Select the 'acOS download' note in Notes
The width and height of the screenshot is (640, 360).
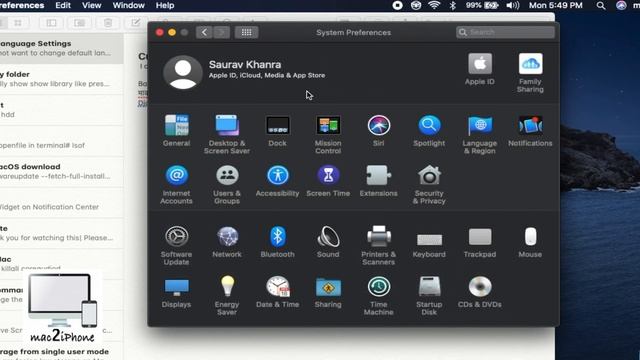(x=62, y=171)
